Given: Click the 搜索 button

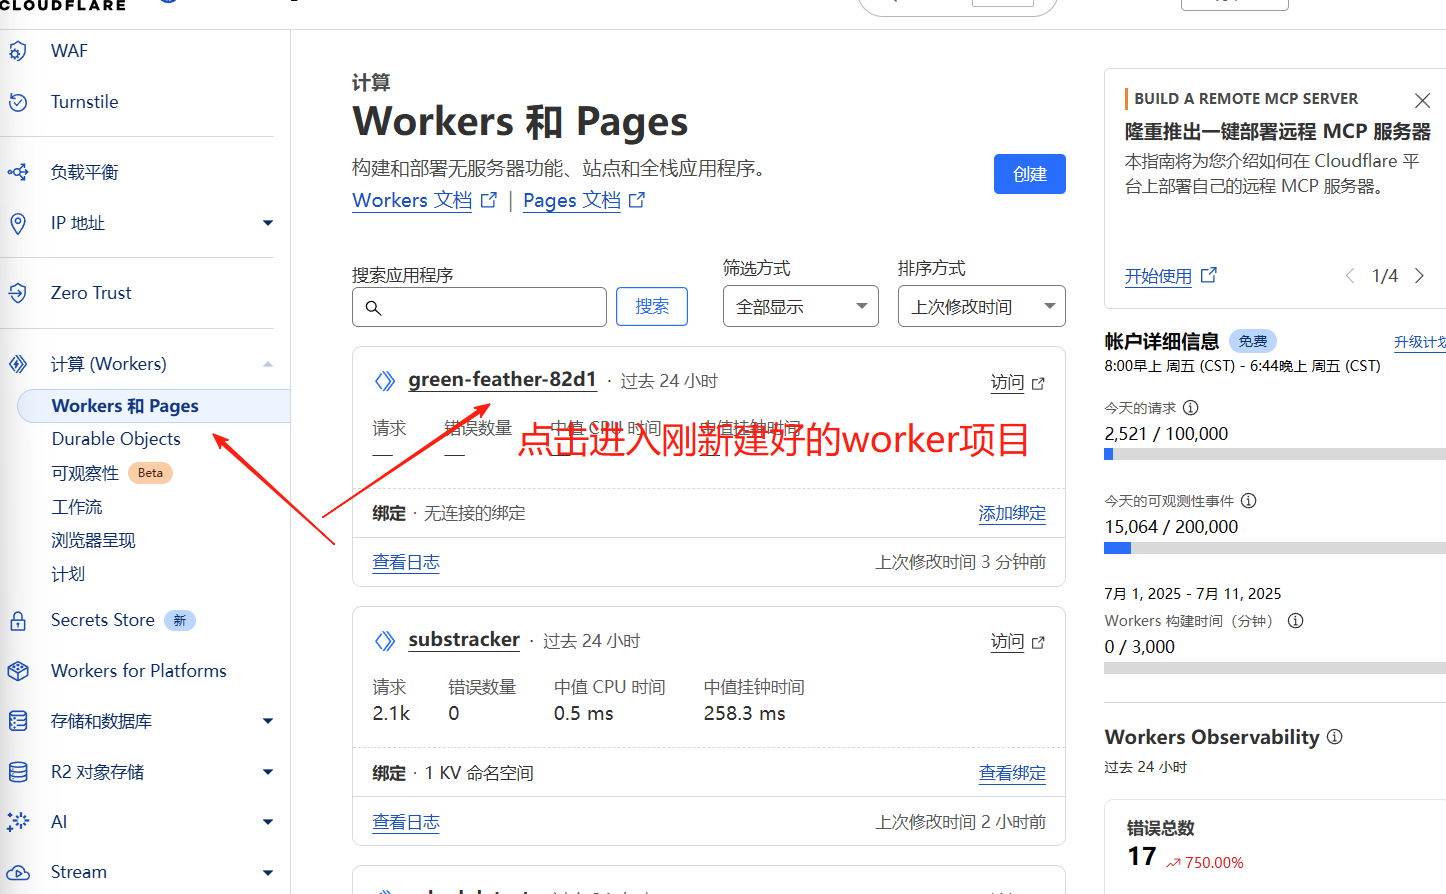Looking at the screenshot, I should pos(652,306).
